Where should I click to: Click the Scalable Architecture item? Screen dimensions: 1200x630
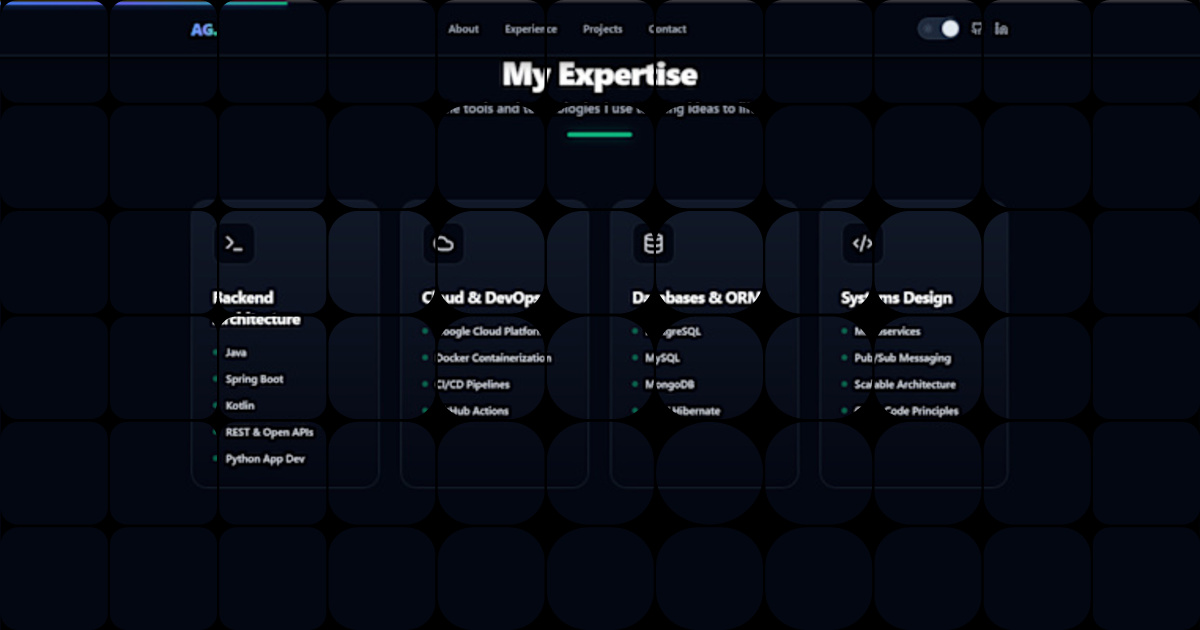tap(905, 385)
